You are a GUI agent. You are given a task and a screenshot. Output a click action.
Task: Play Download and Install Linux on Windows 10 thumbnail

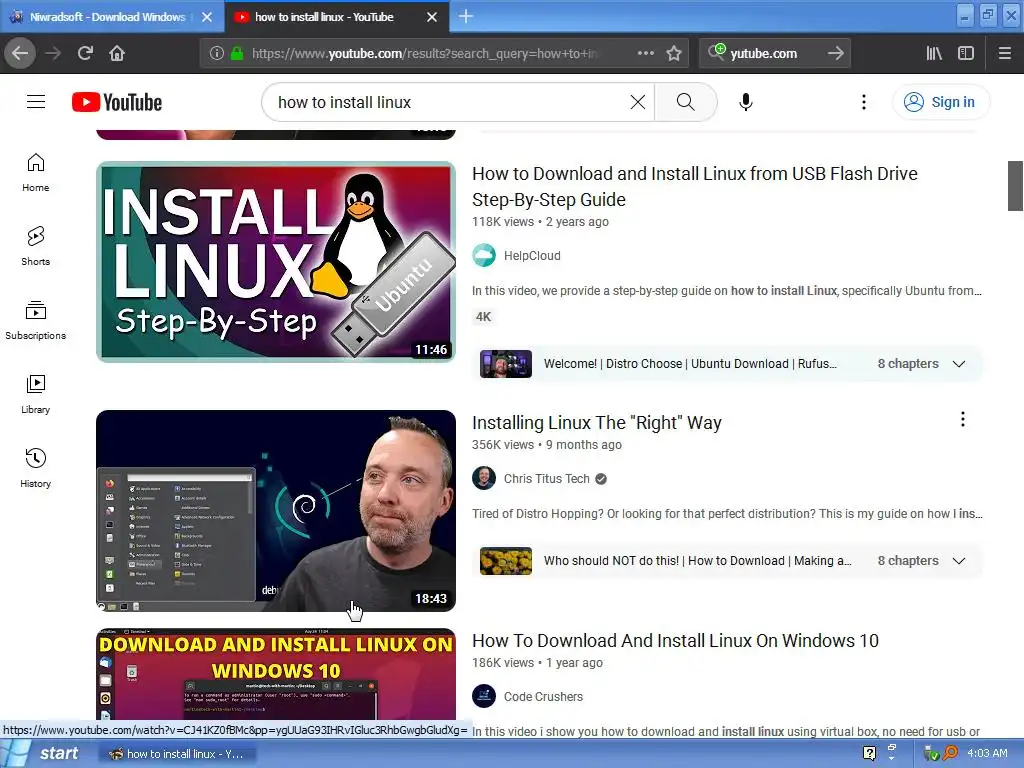click(276, 674)
